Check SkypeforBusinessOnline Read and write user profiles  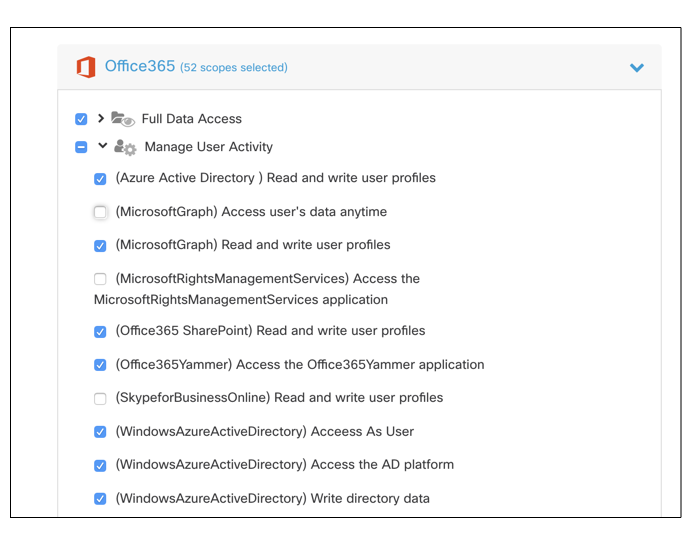coord(100,399)
